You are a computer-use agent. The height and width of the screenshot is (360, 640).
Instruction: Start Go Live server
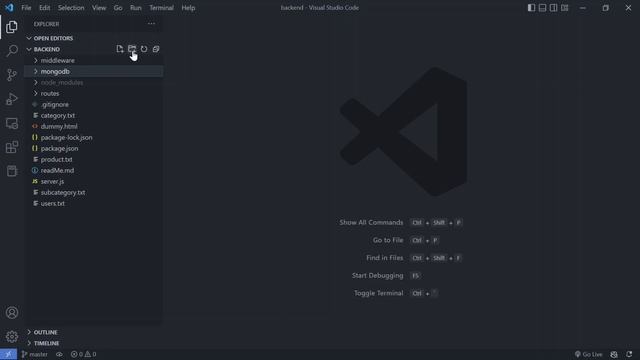point(588,354)
